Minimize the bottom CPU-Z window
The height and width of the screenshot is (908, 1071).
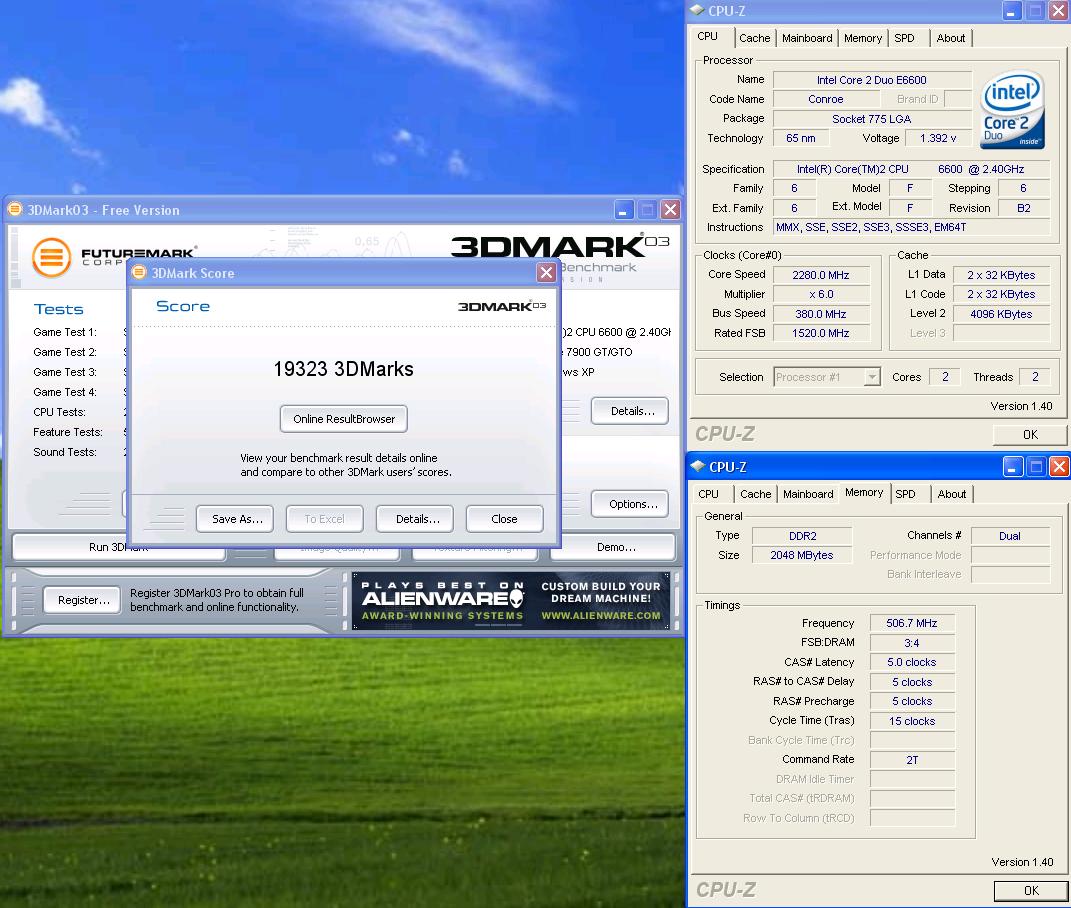tap(1012, 467)
